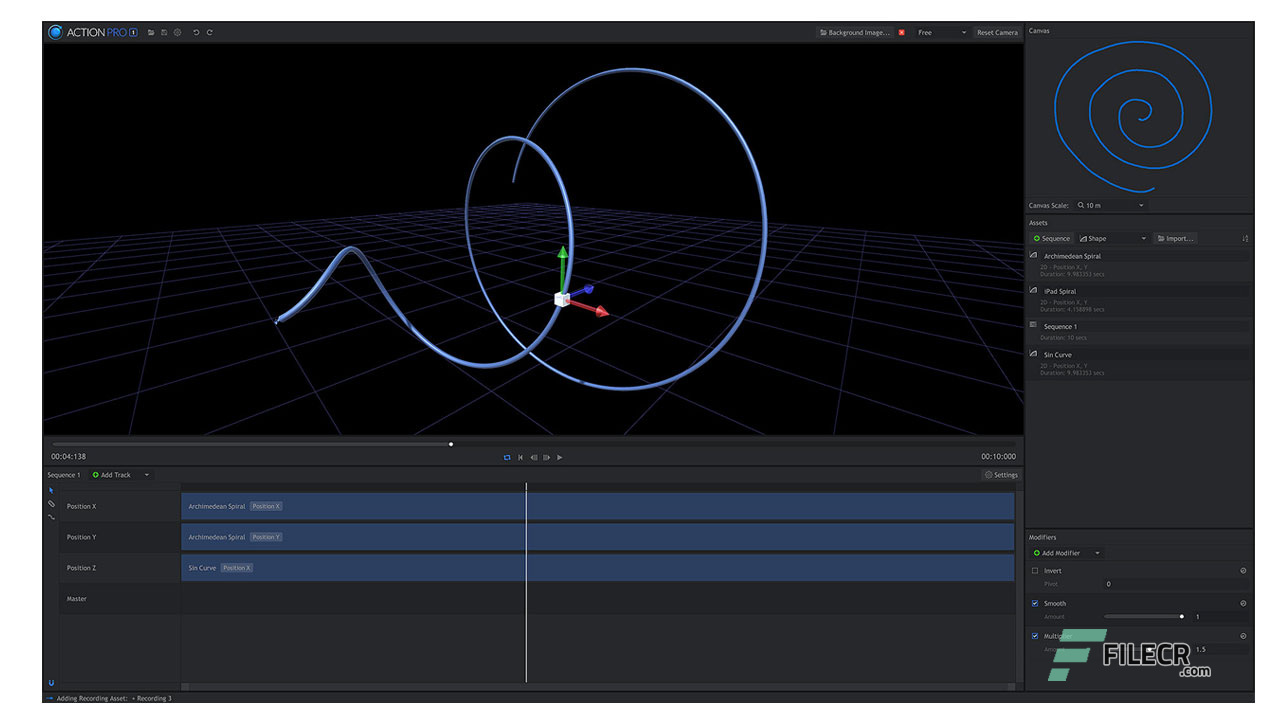The width and height of the screenshot is (1280, 720).
Task: Open Invert modifier options circle icon
Action: 1243,571
